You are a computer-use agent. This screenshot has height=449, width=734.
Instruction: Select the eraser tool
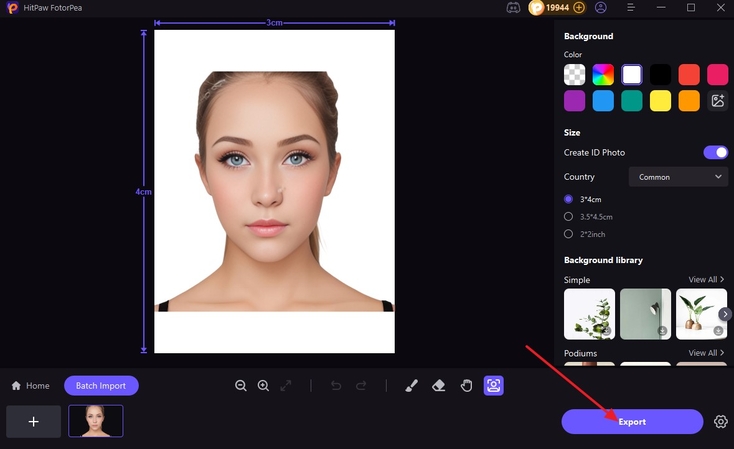tap(439, 386)
